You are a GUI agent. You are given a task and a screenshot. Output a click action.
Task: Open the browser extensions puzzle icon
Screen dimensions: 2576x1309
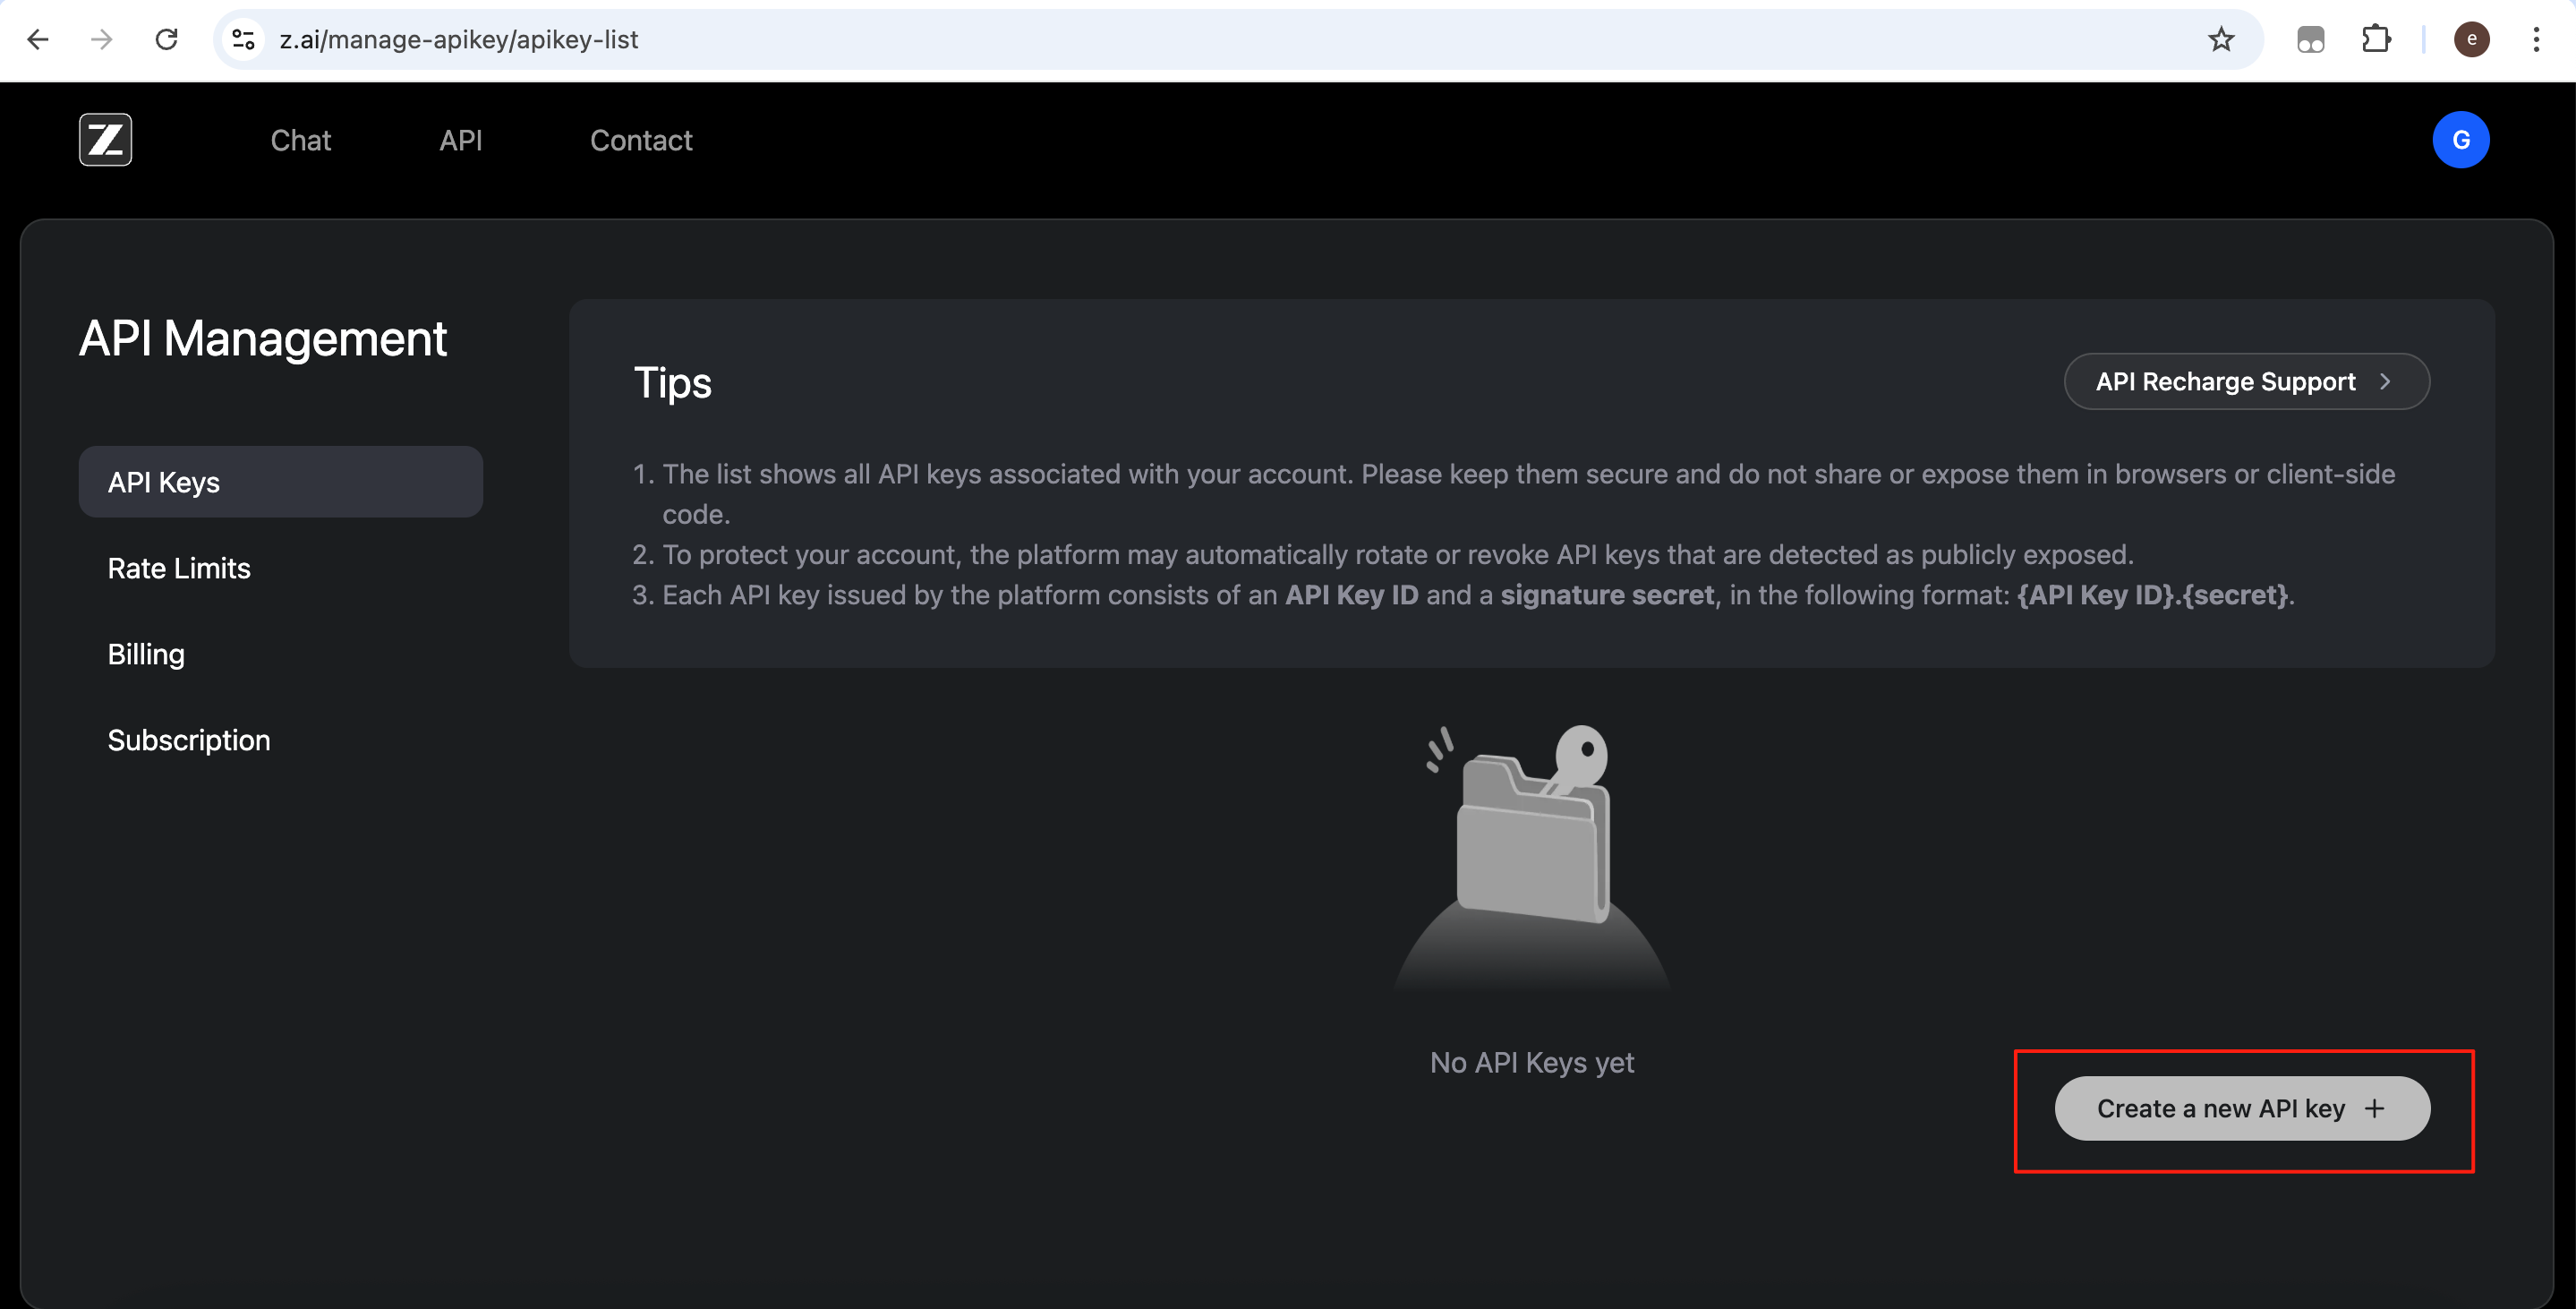pyautogui.click(x=2376, y=39)
